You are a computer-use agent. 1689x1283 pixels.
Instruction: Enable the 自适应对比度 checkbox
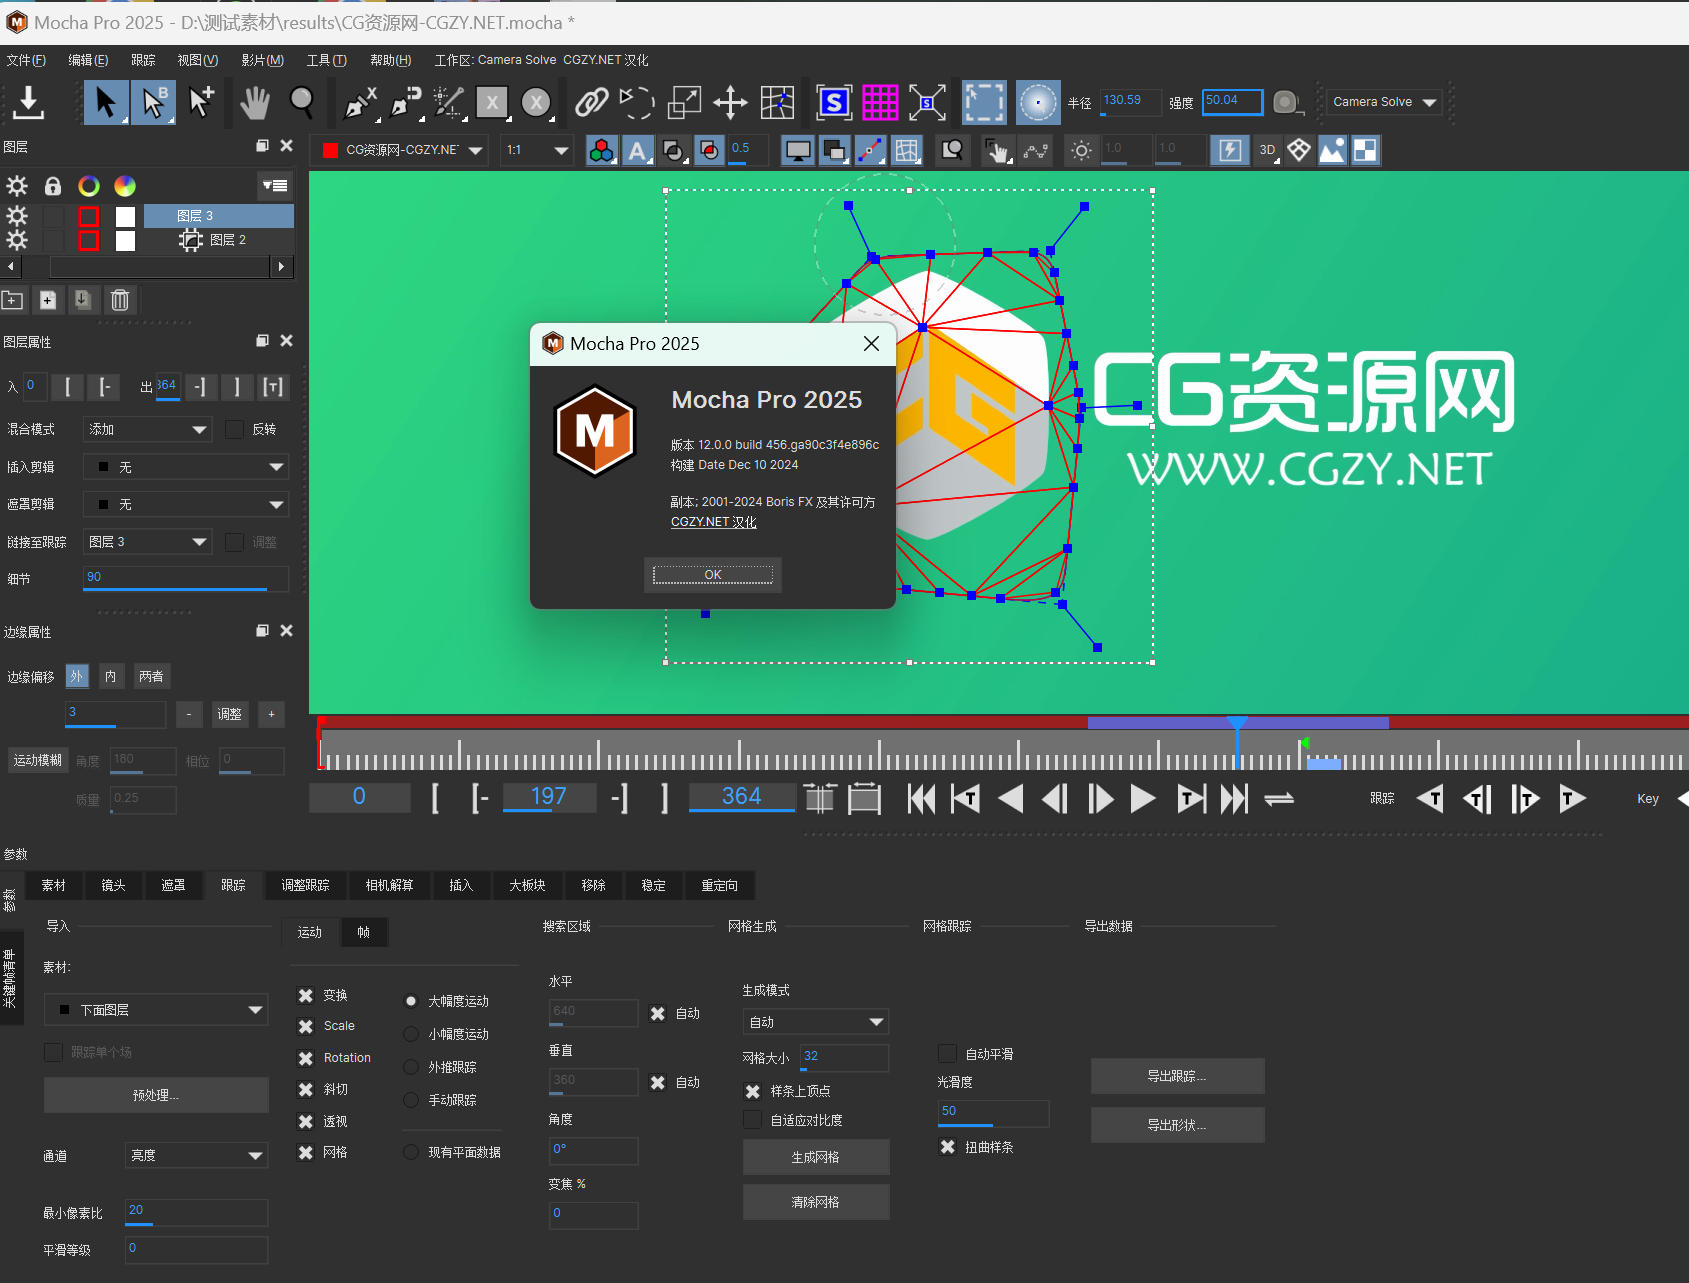753,1120
